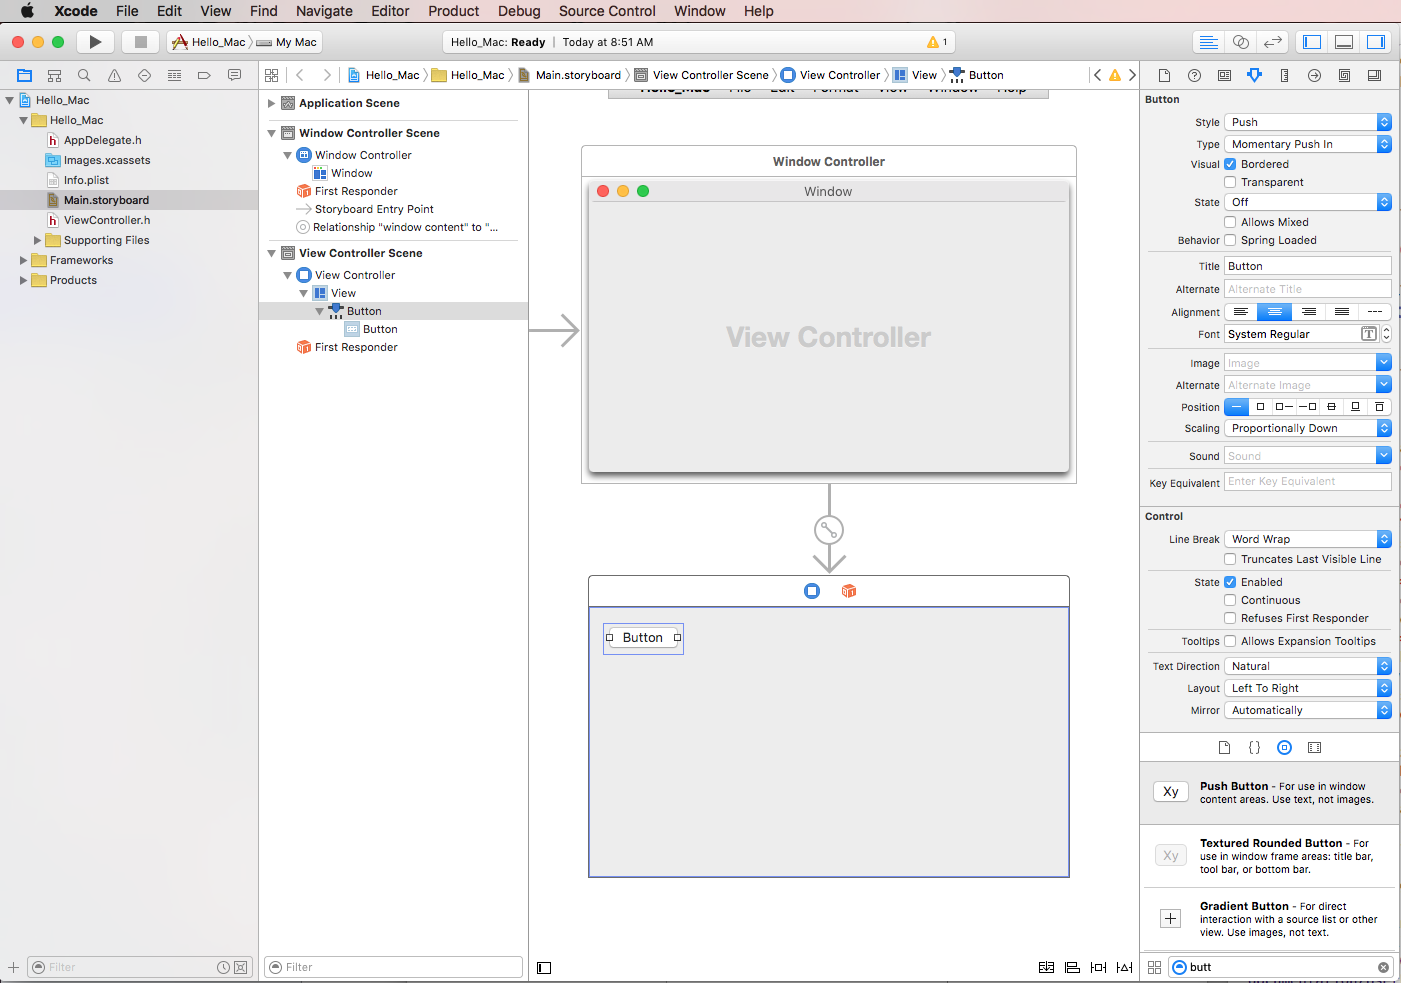The height and width of the screenshot is (983, 1401).
Task: Open the Identity inspector
Action: (x=1224, y=75)
